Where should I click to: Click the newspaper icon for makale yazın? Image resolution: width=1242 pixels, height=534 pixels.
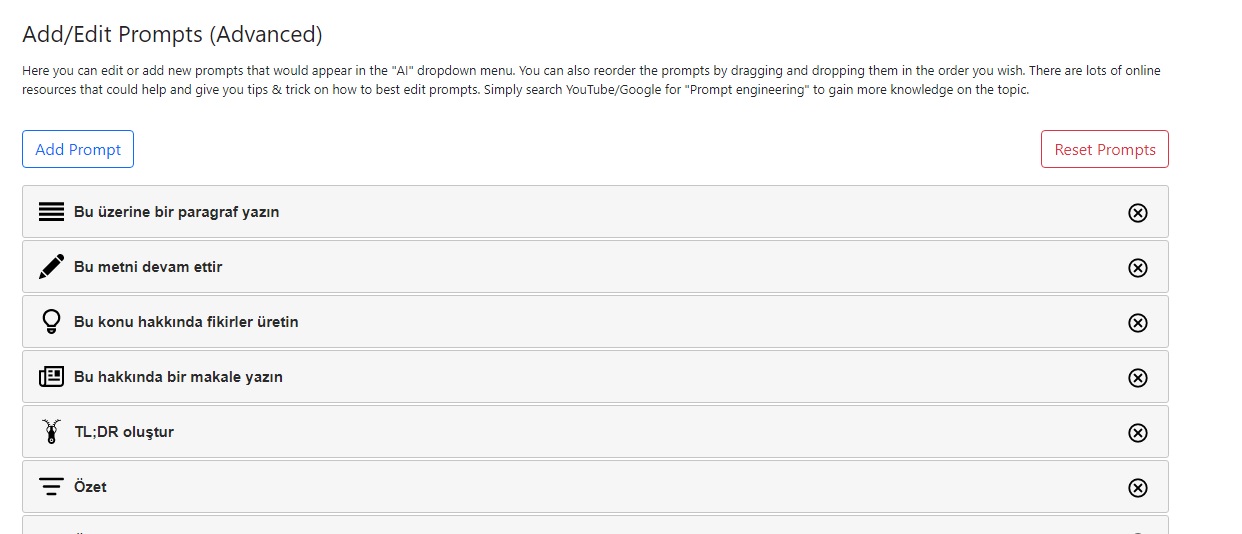point(51,377)
